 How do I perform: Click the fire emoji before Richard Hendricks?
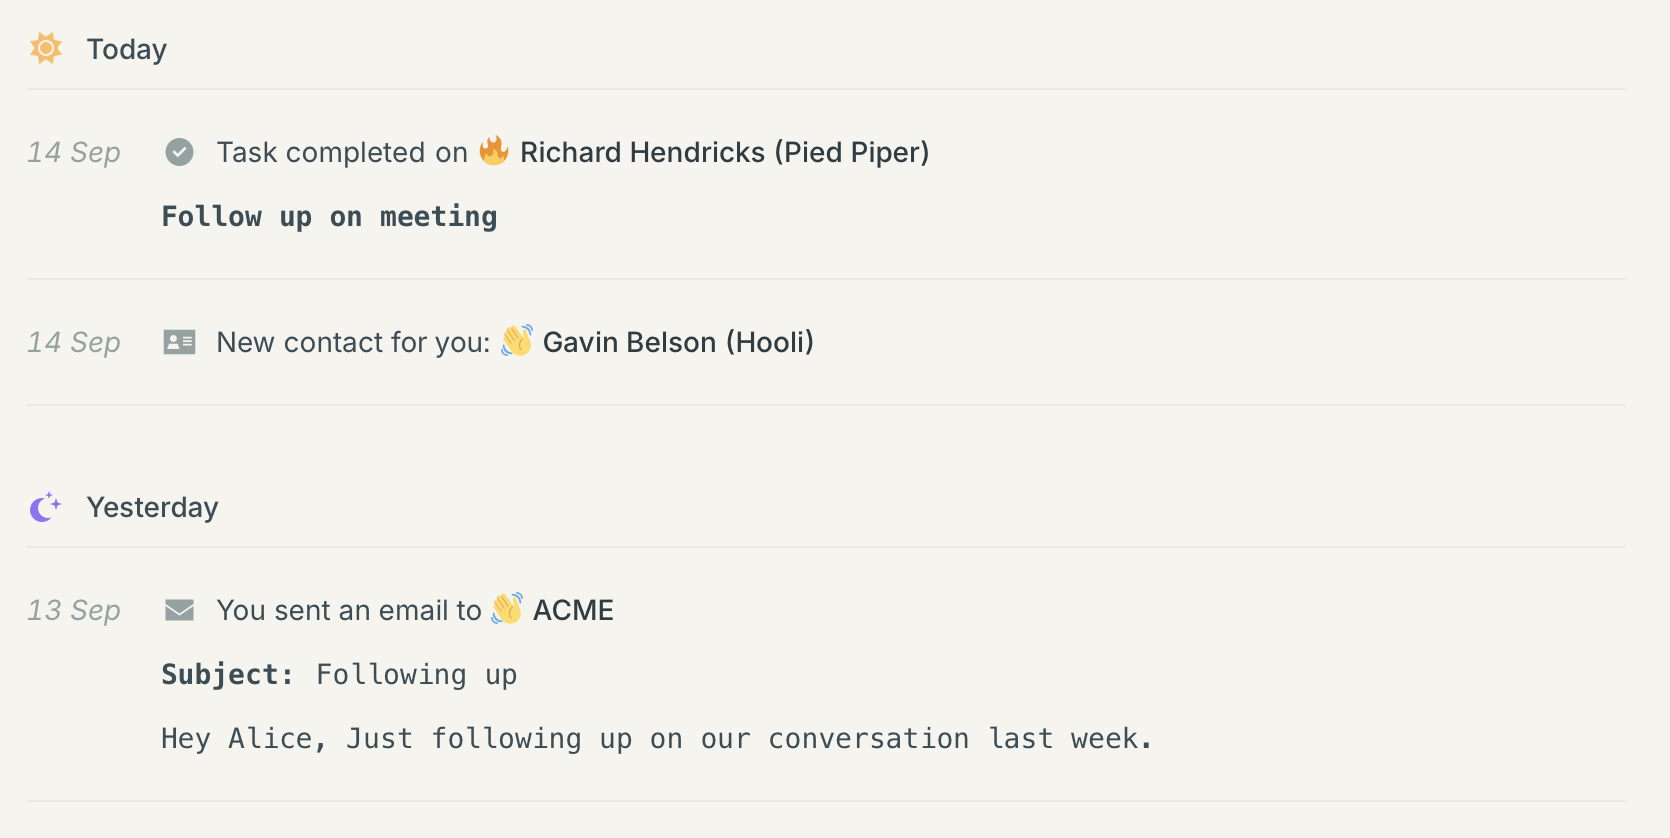click(x=494, y=151)
